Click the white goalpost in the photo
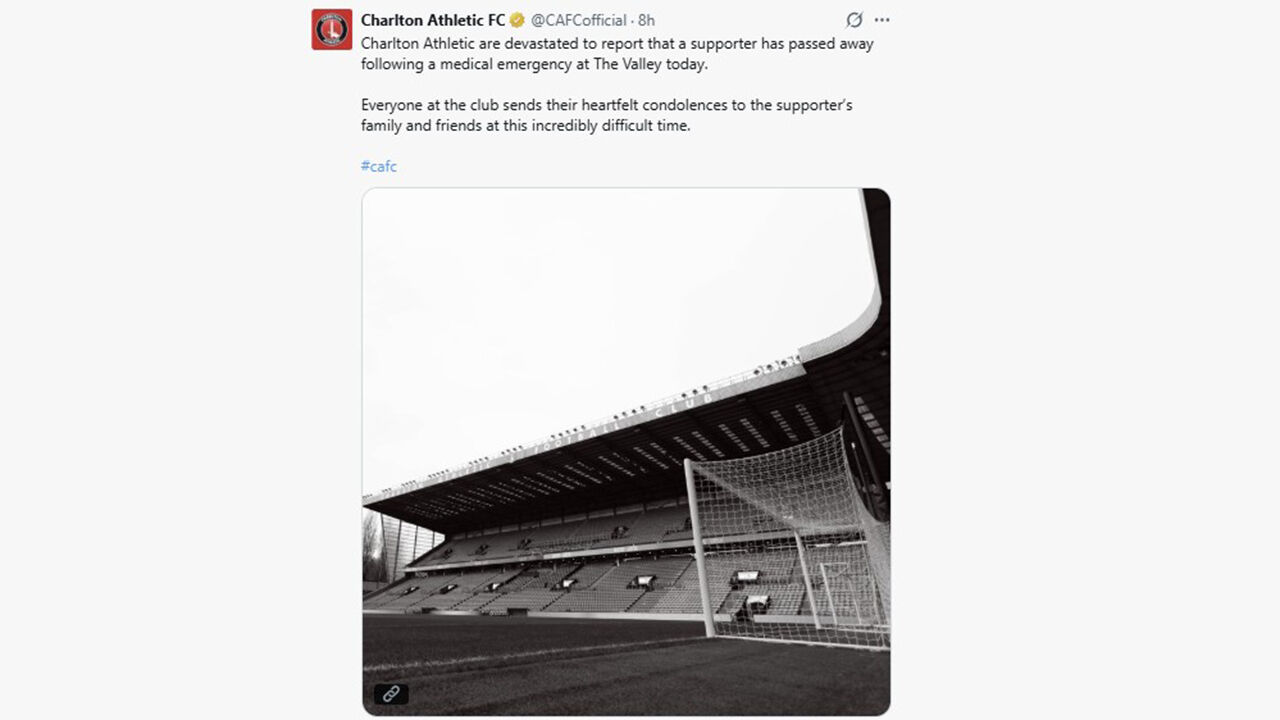 pyautogui.click(x=700, y=550)
